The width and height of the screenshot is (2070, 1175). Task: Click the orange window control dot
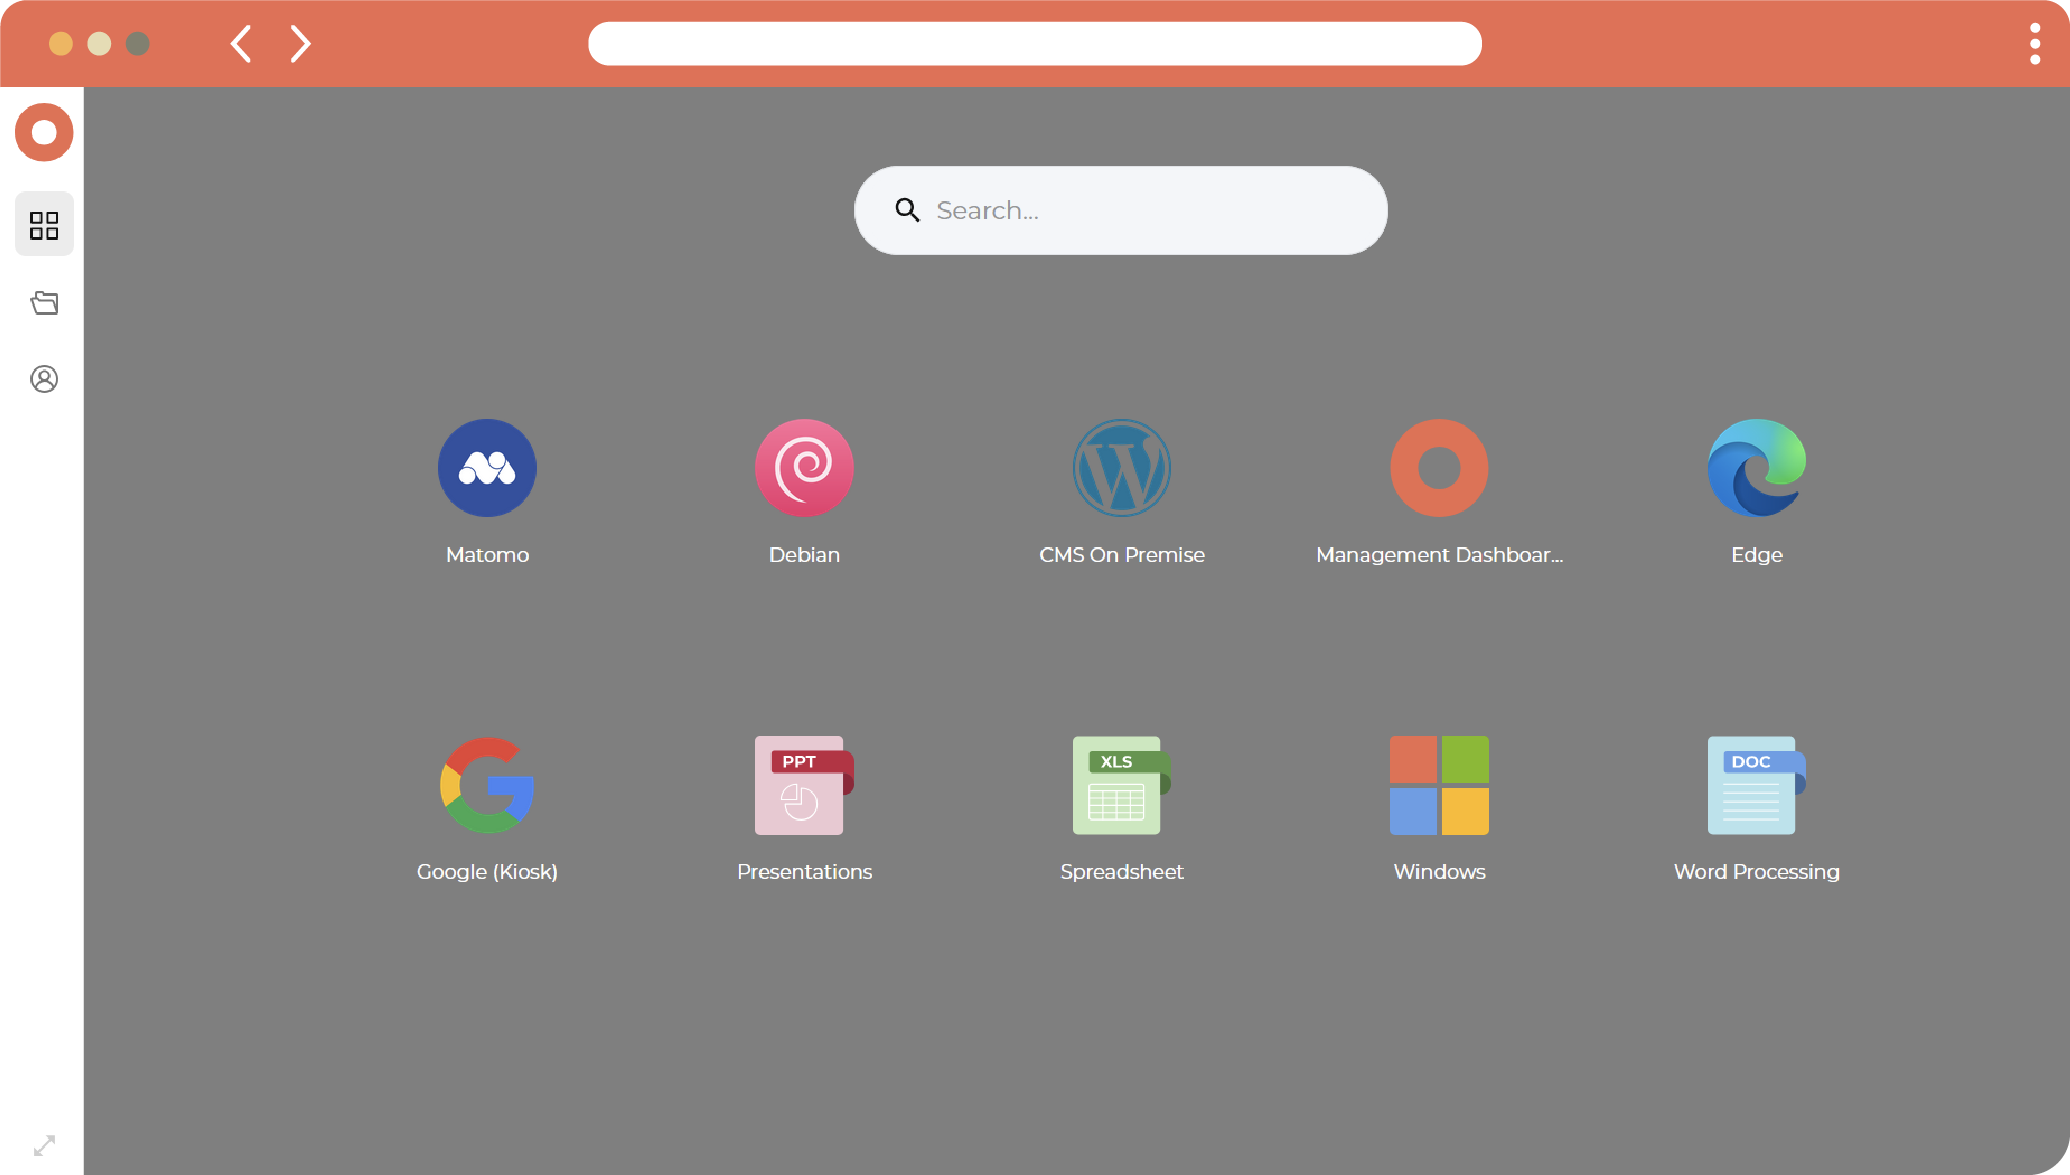pos(61,44)
